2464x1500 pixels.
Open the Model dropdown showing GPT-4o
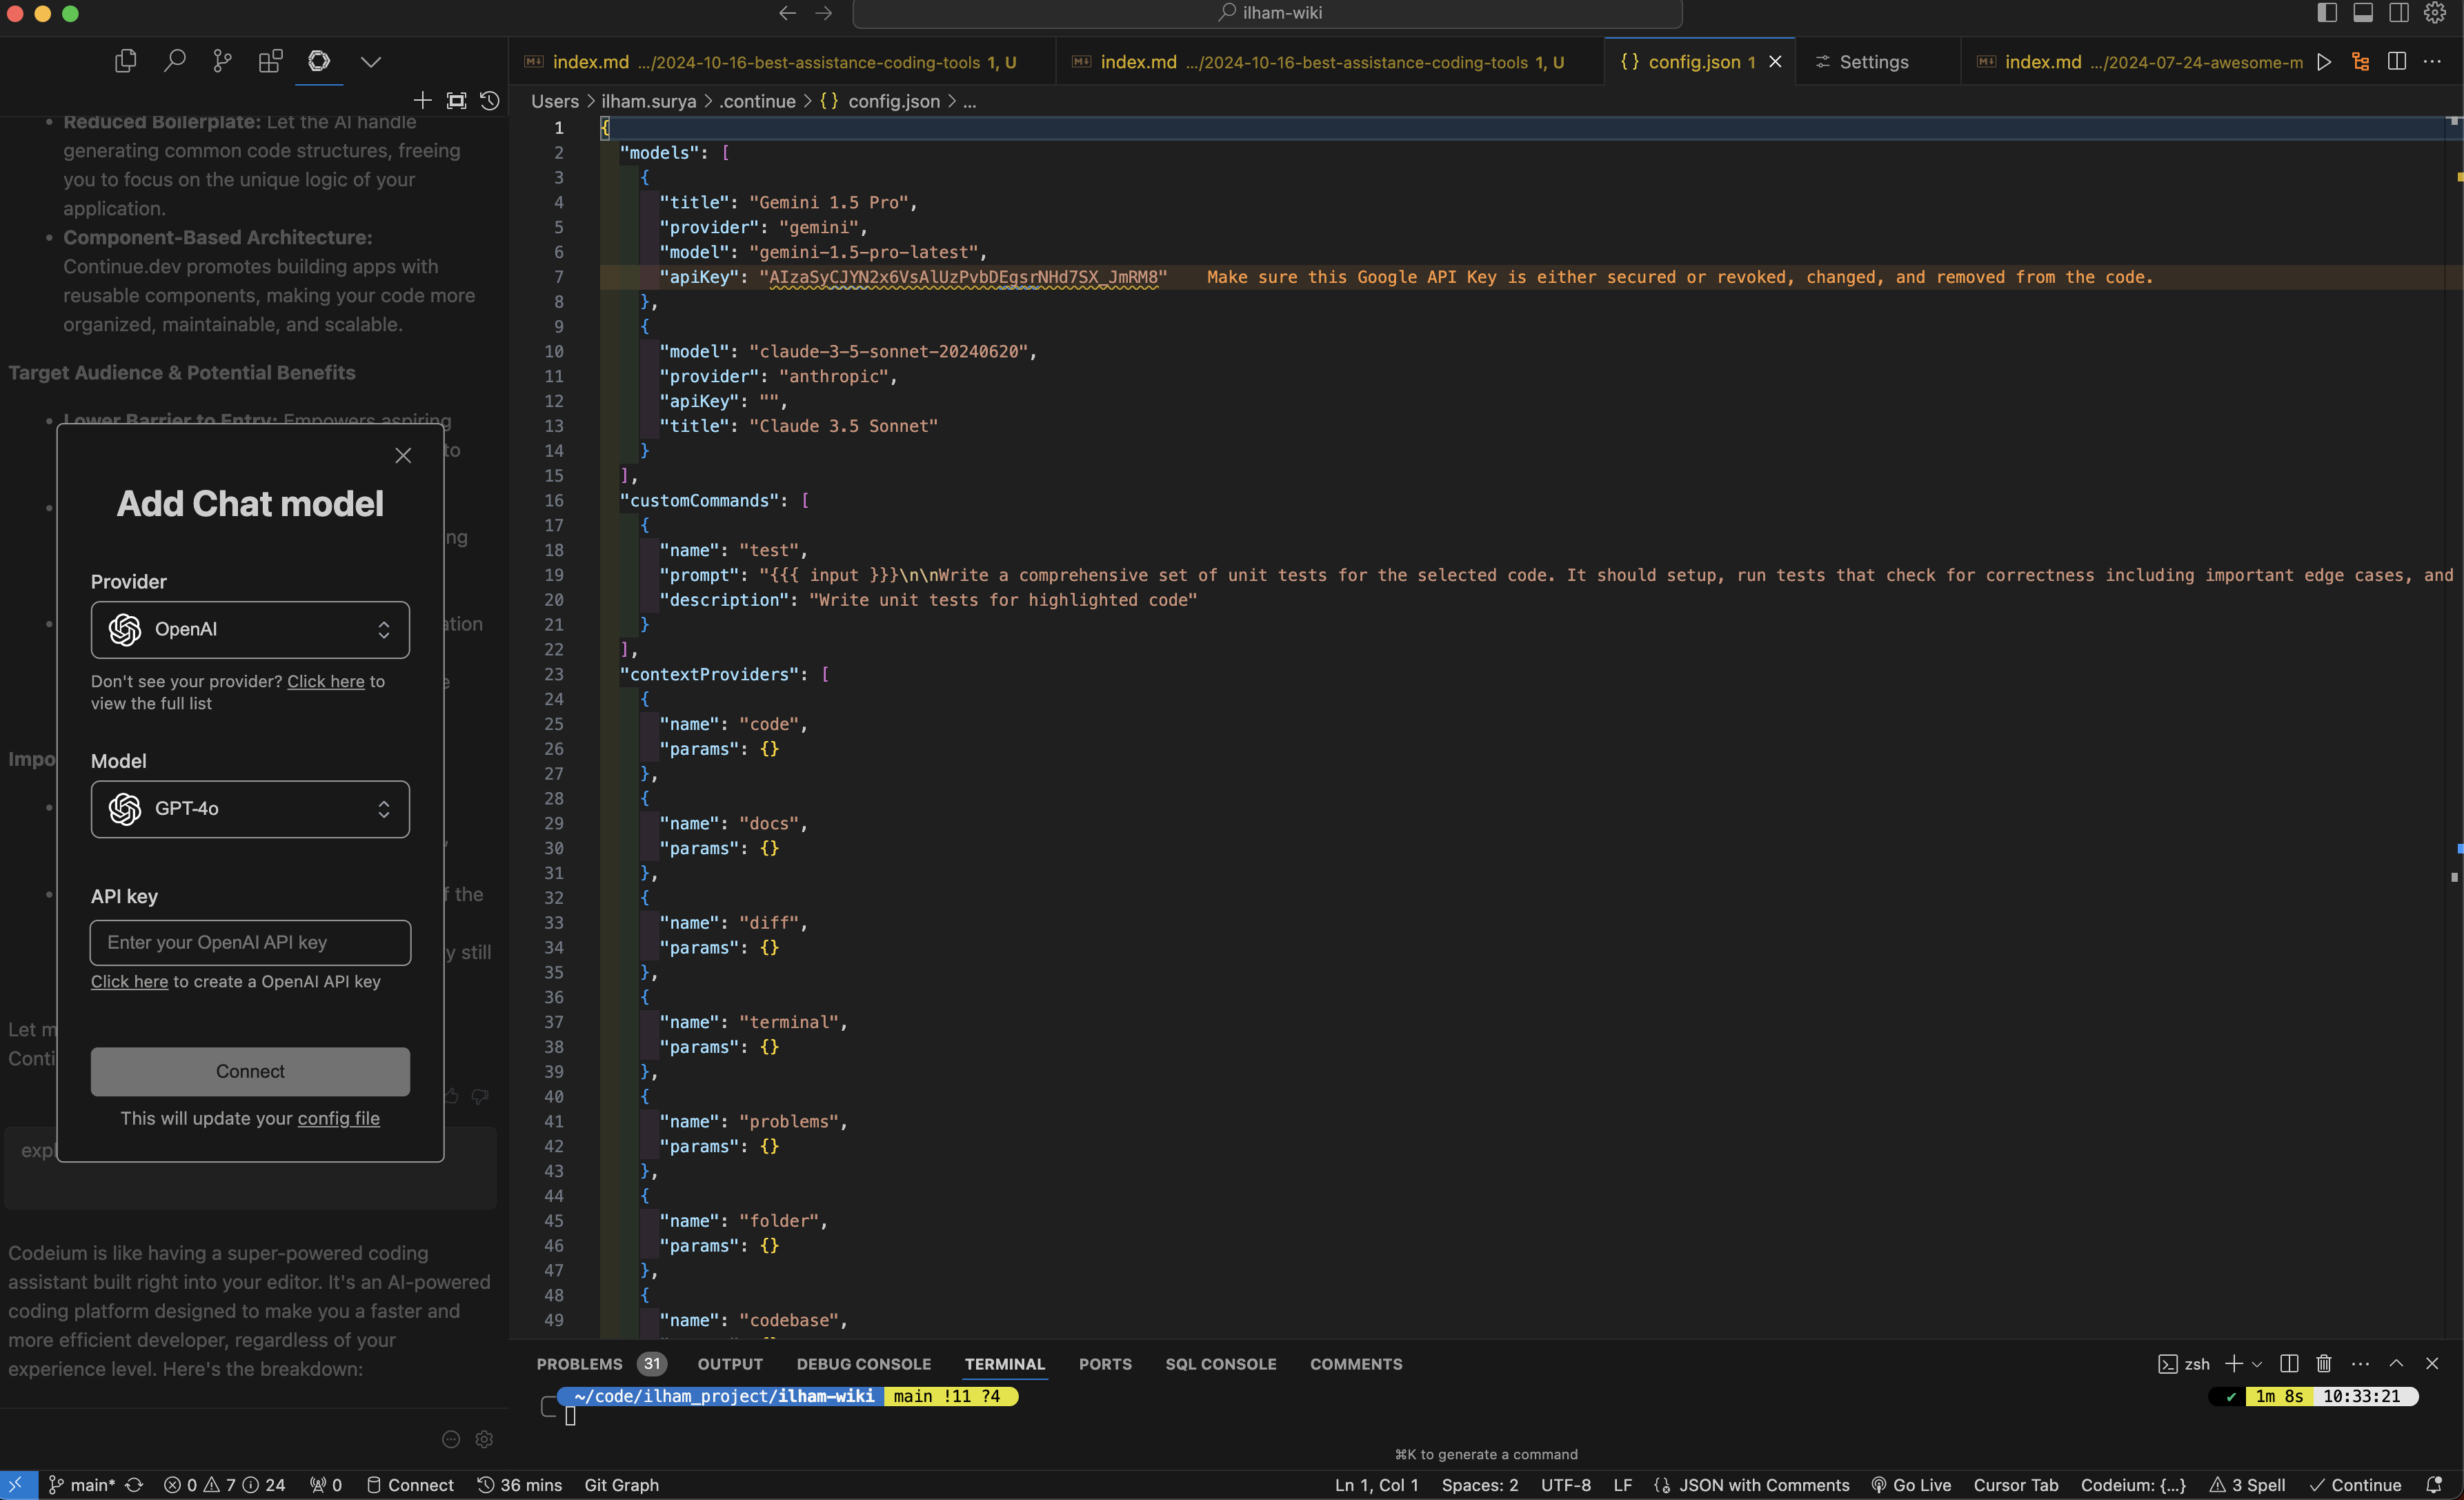coord(250,809)
